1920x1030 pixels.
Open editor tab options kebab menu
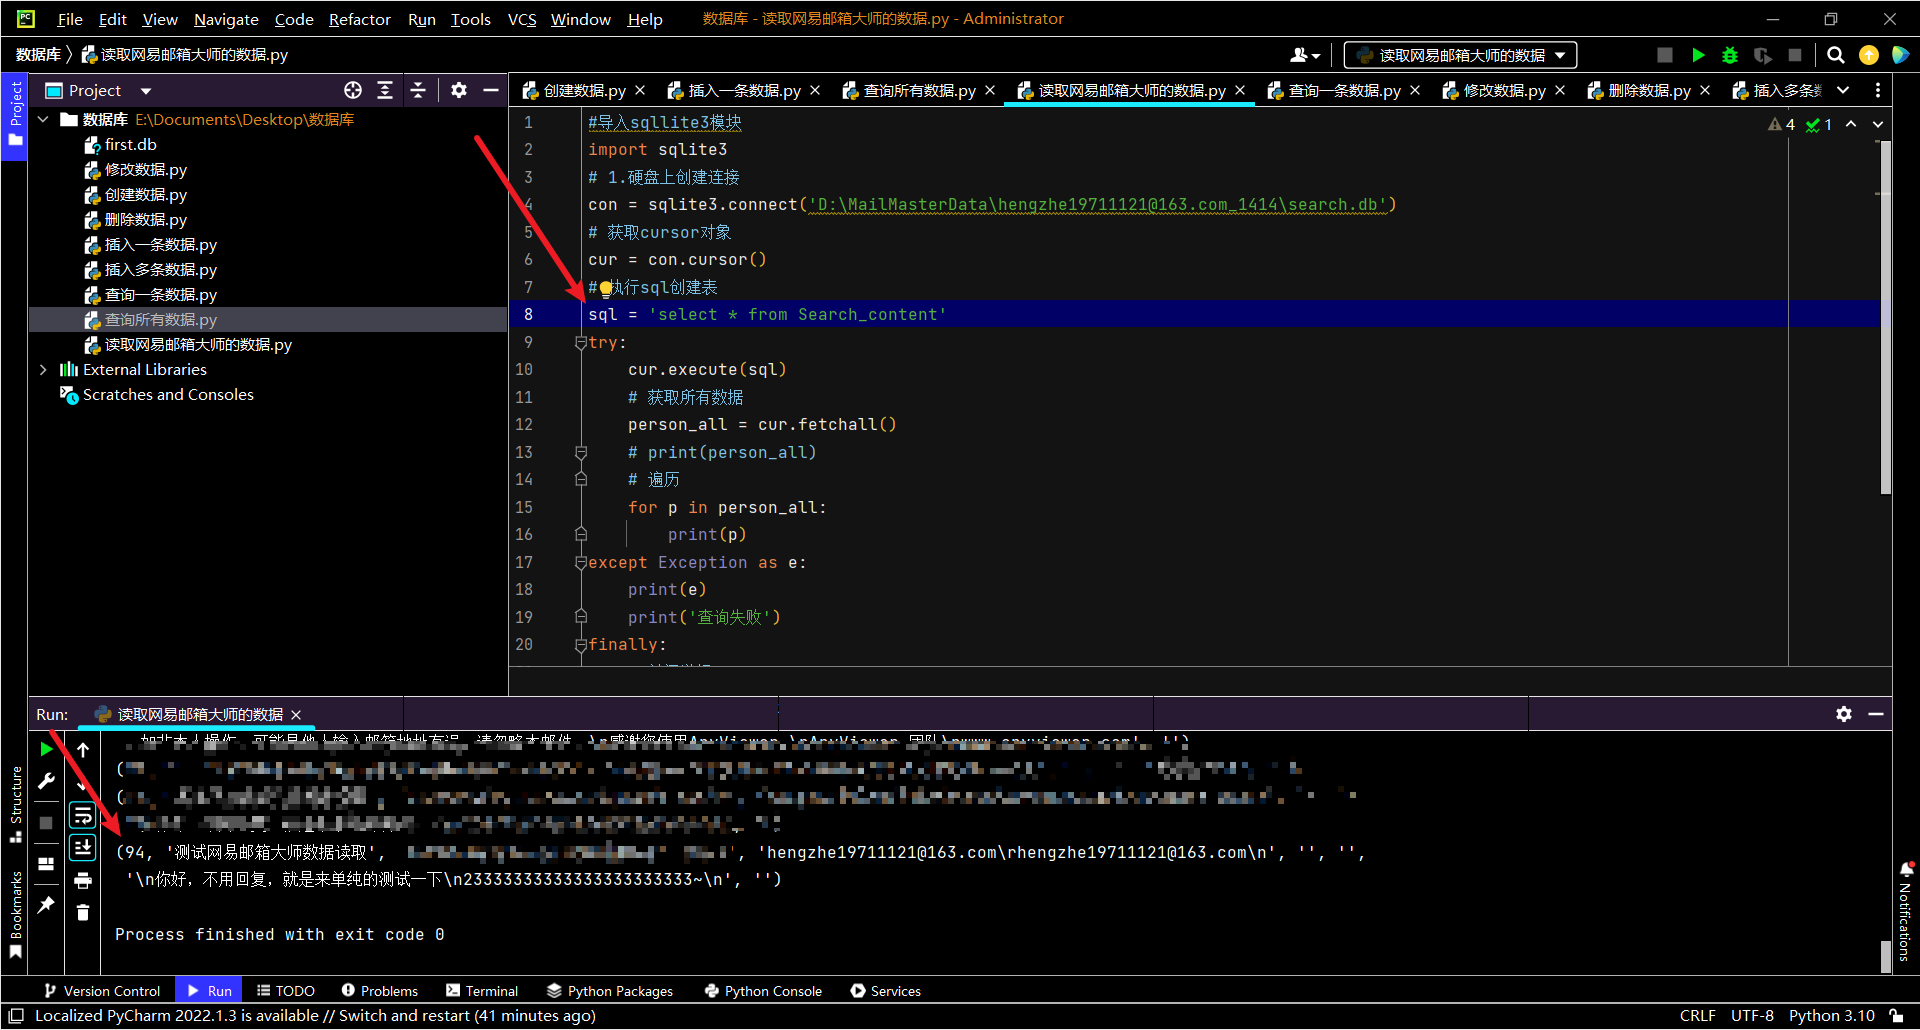(x=1878, y=90)
